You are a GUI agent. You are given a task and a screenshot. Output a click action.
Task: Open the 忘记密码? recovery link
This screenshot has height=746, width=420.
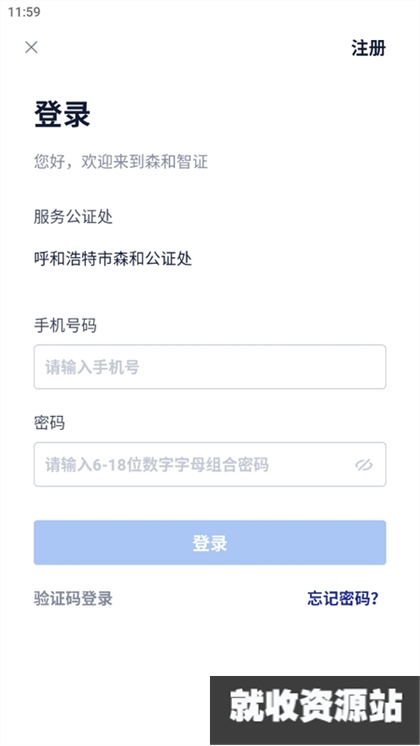pos(342,599)
